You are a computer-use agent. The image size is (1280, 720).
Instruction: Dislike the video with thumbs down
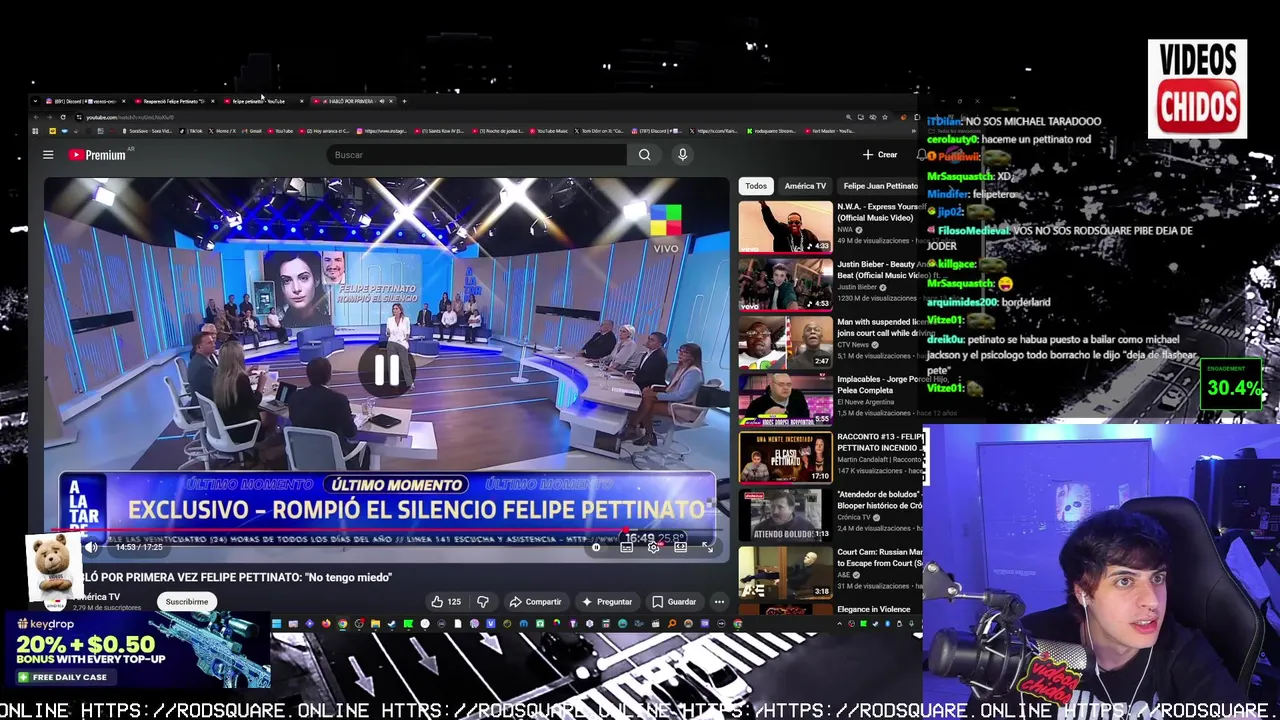coord(483,602)
